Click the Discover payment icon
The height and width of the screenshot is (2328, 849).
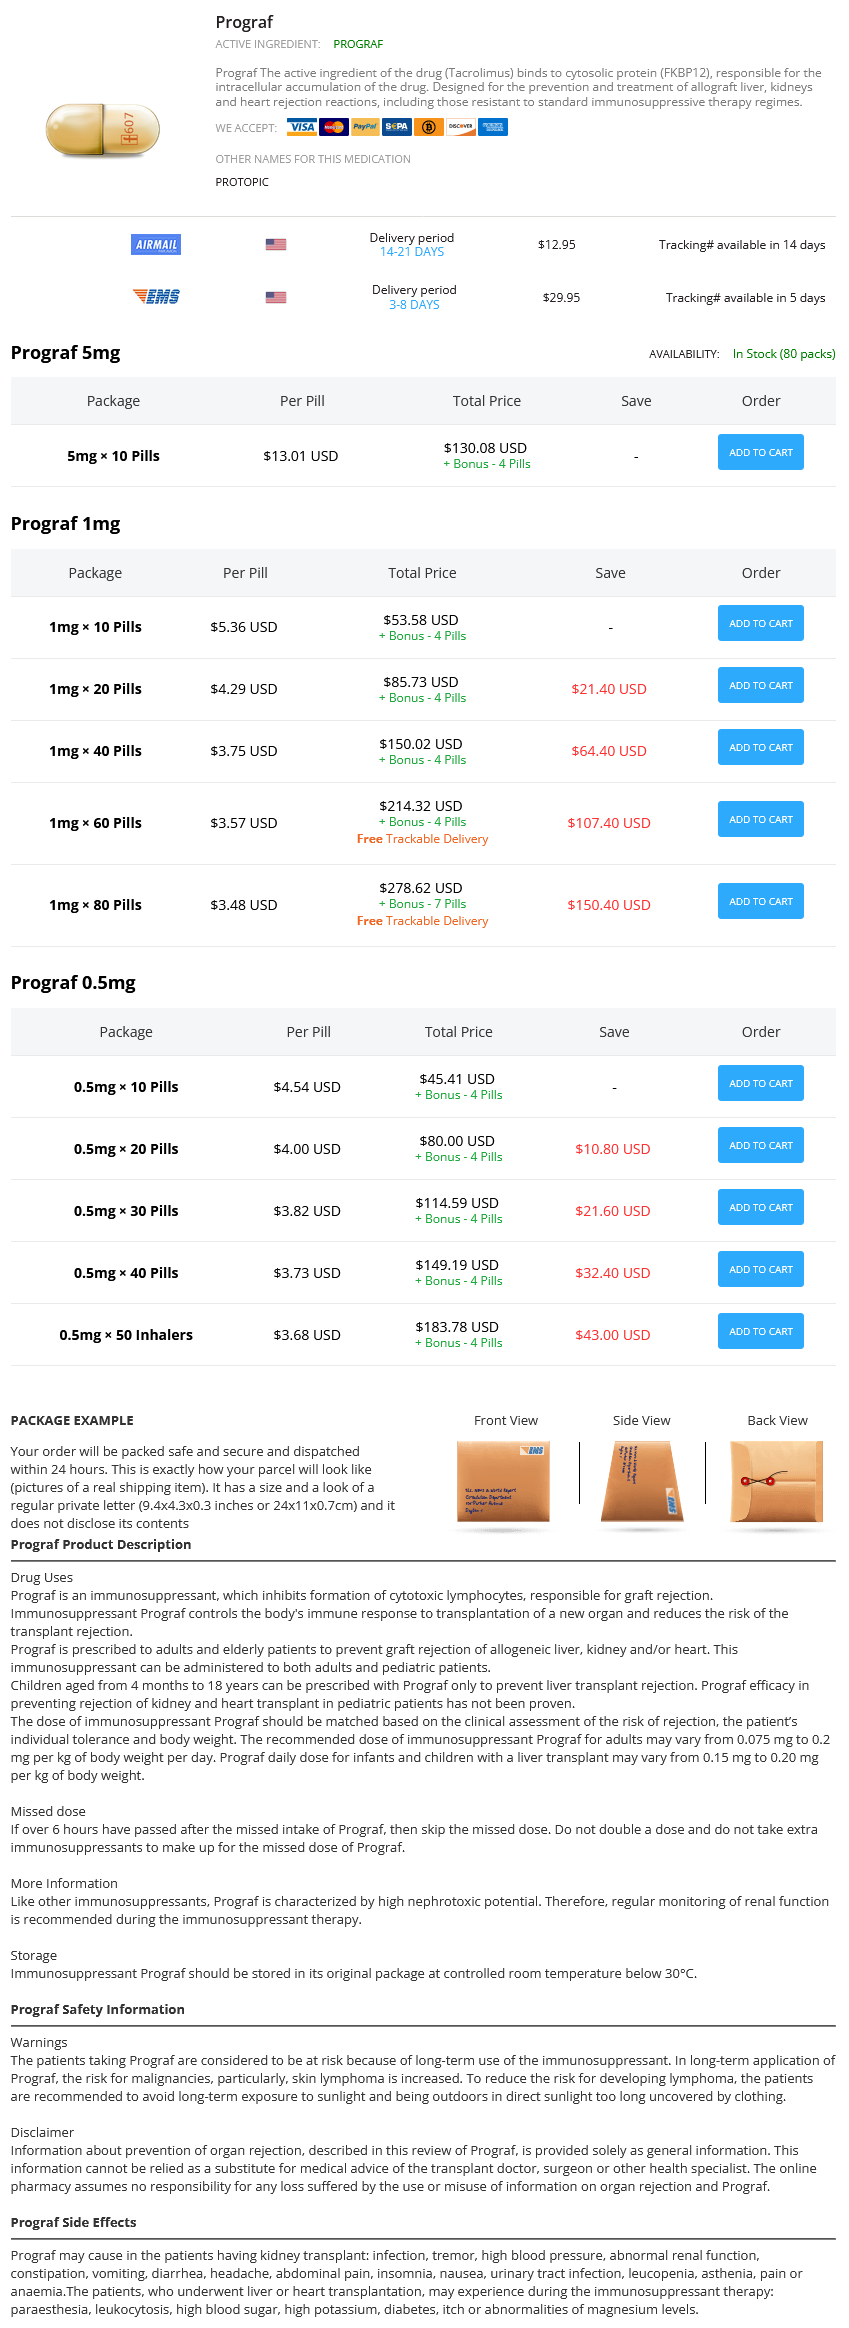461,127
